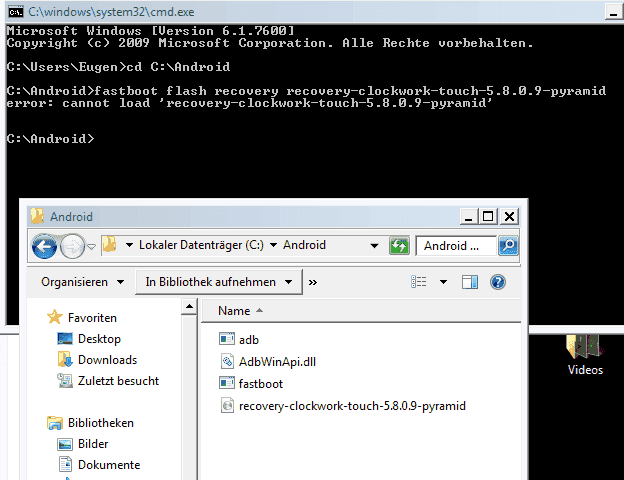Image resolution: width=624 pixels, height=480 pixels.
Task: Click the cmd window command prompt line
Action: tap(51, 139)
